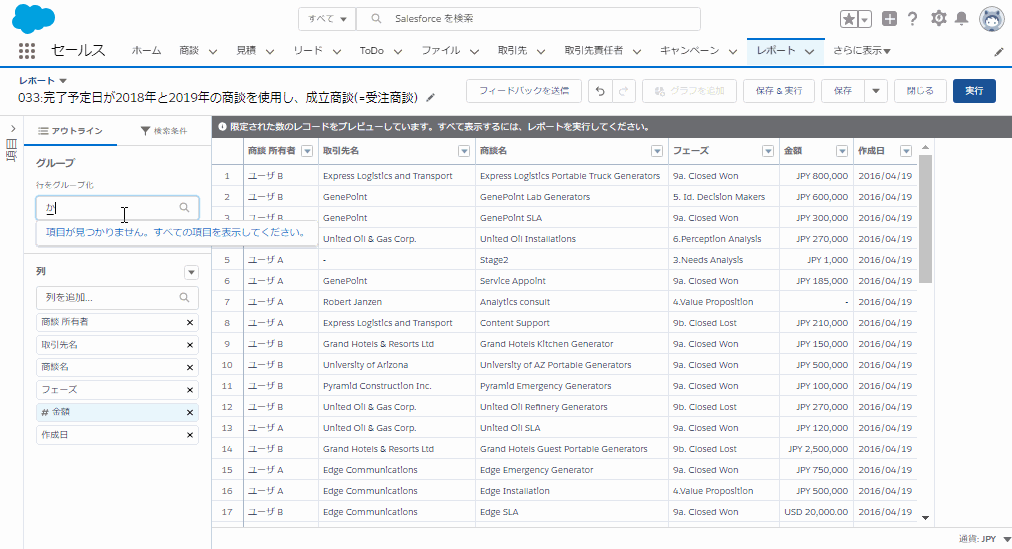Open the リード tab dropdown chevron
This screenshot has width=1012, height=549.
tap(336, 51)
